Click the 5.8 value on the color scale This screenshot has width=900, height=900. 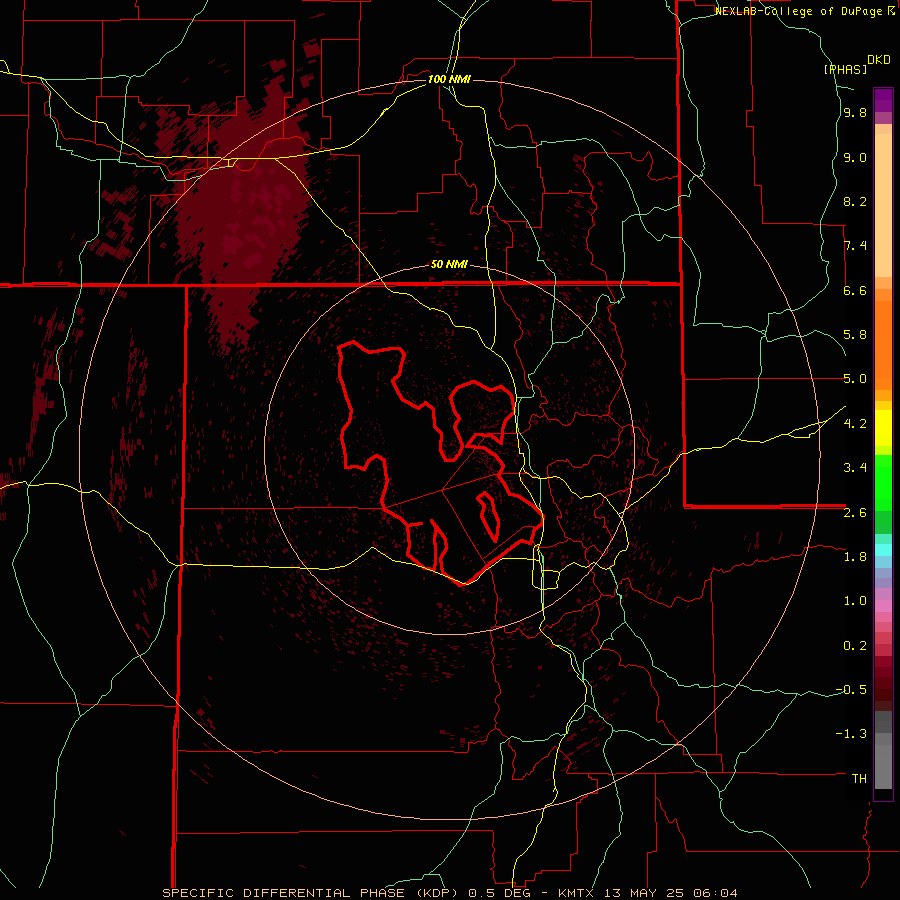pyautogui.click(x=855, y=335)
